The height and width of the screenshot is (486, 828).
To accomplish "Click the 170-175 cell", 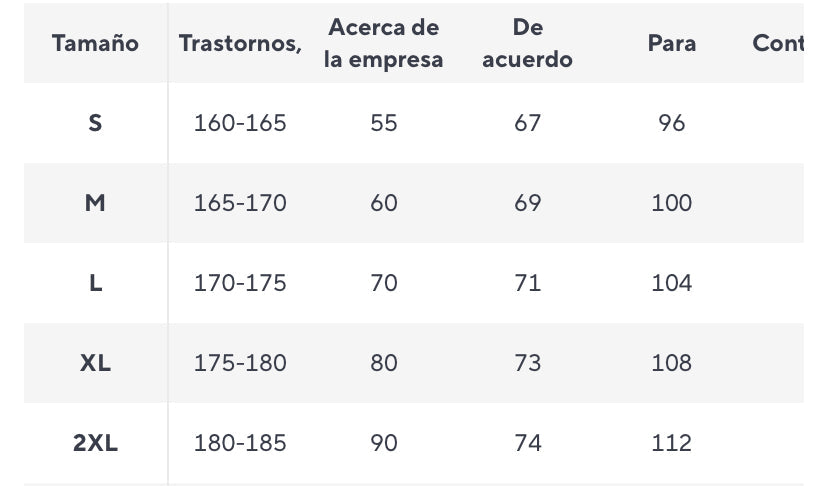I will 240,283.
